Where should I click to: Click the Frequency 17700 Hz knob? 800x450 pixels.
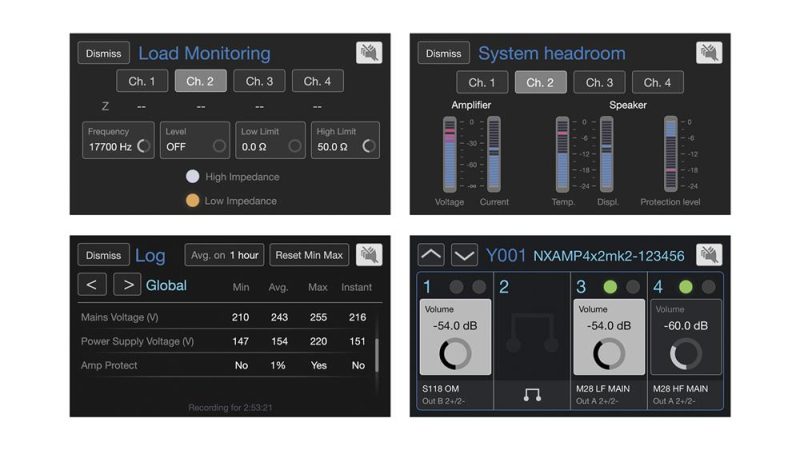(143, 146)
